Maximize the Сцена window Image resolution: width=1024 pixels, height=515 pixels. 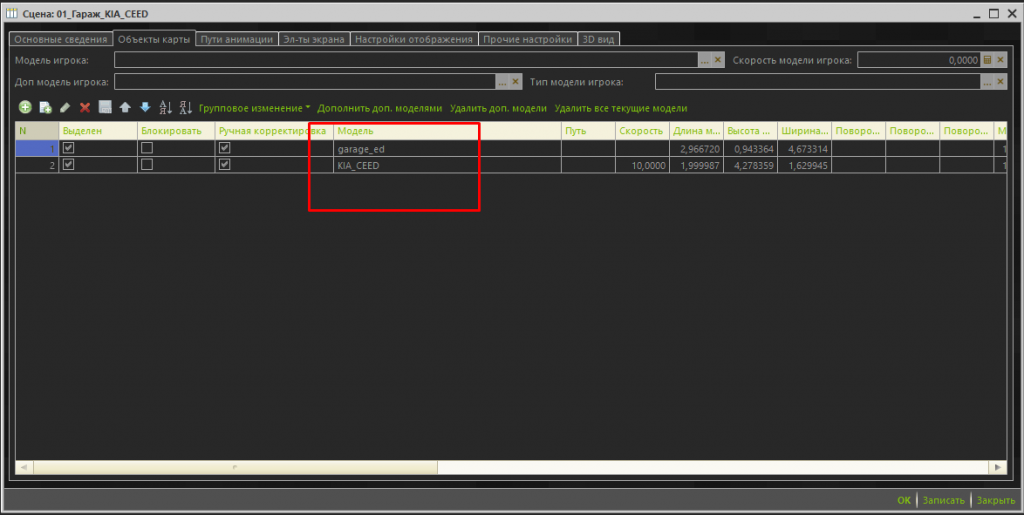tap(993, 13)
